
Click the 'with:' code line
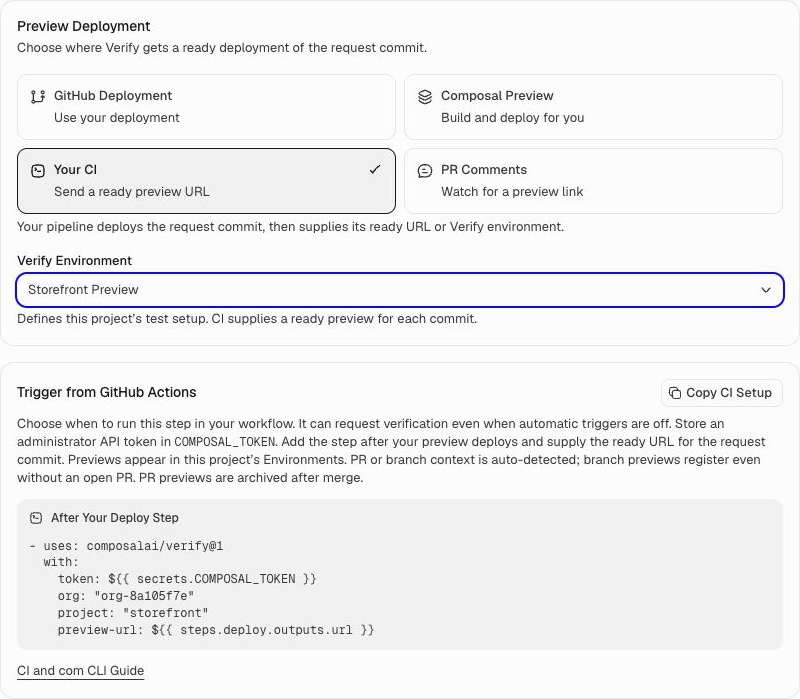pyautogui.click(x=61, y=562)
